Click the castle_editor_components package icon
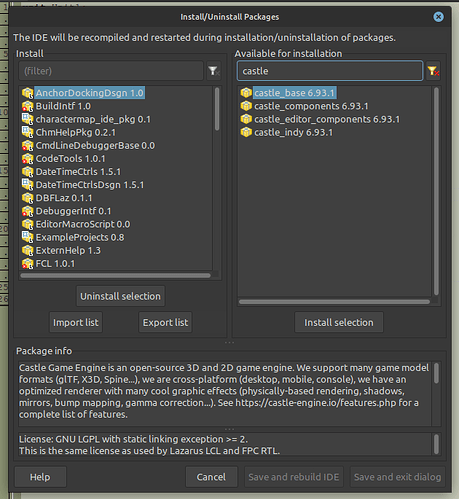Image resolution: width=459 pixels, height=499 pixels. coord(246,119)
